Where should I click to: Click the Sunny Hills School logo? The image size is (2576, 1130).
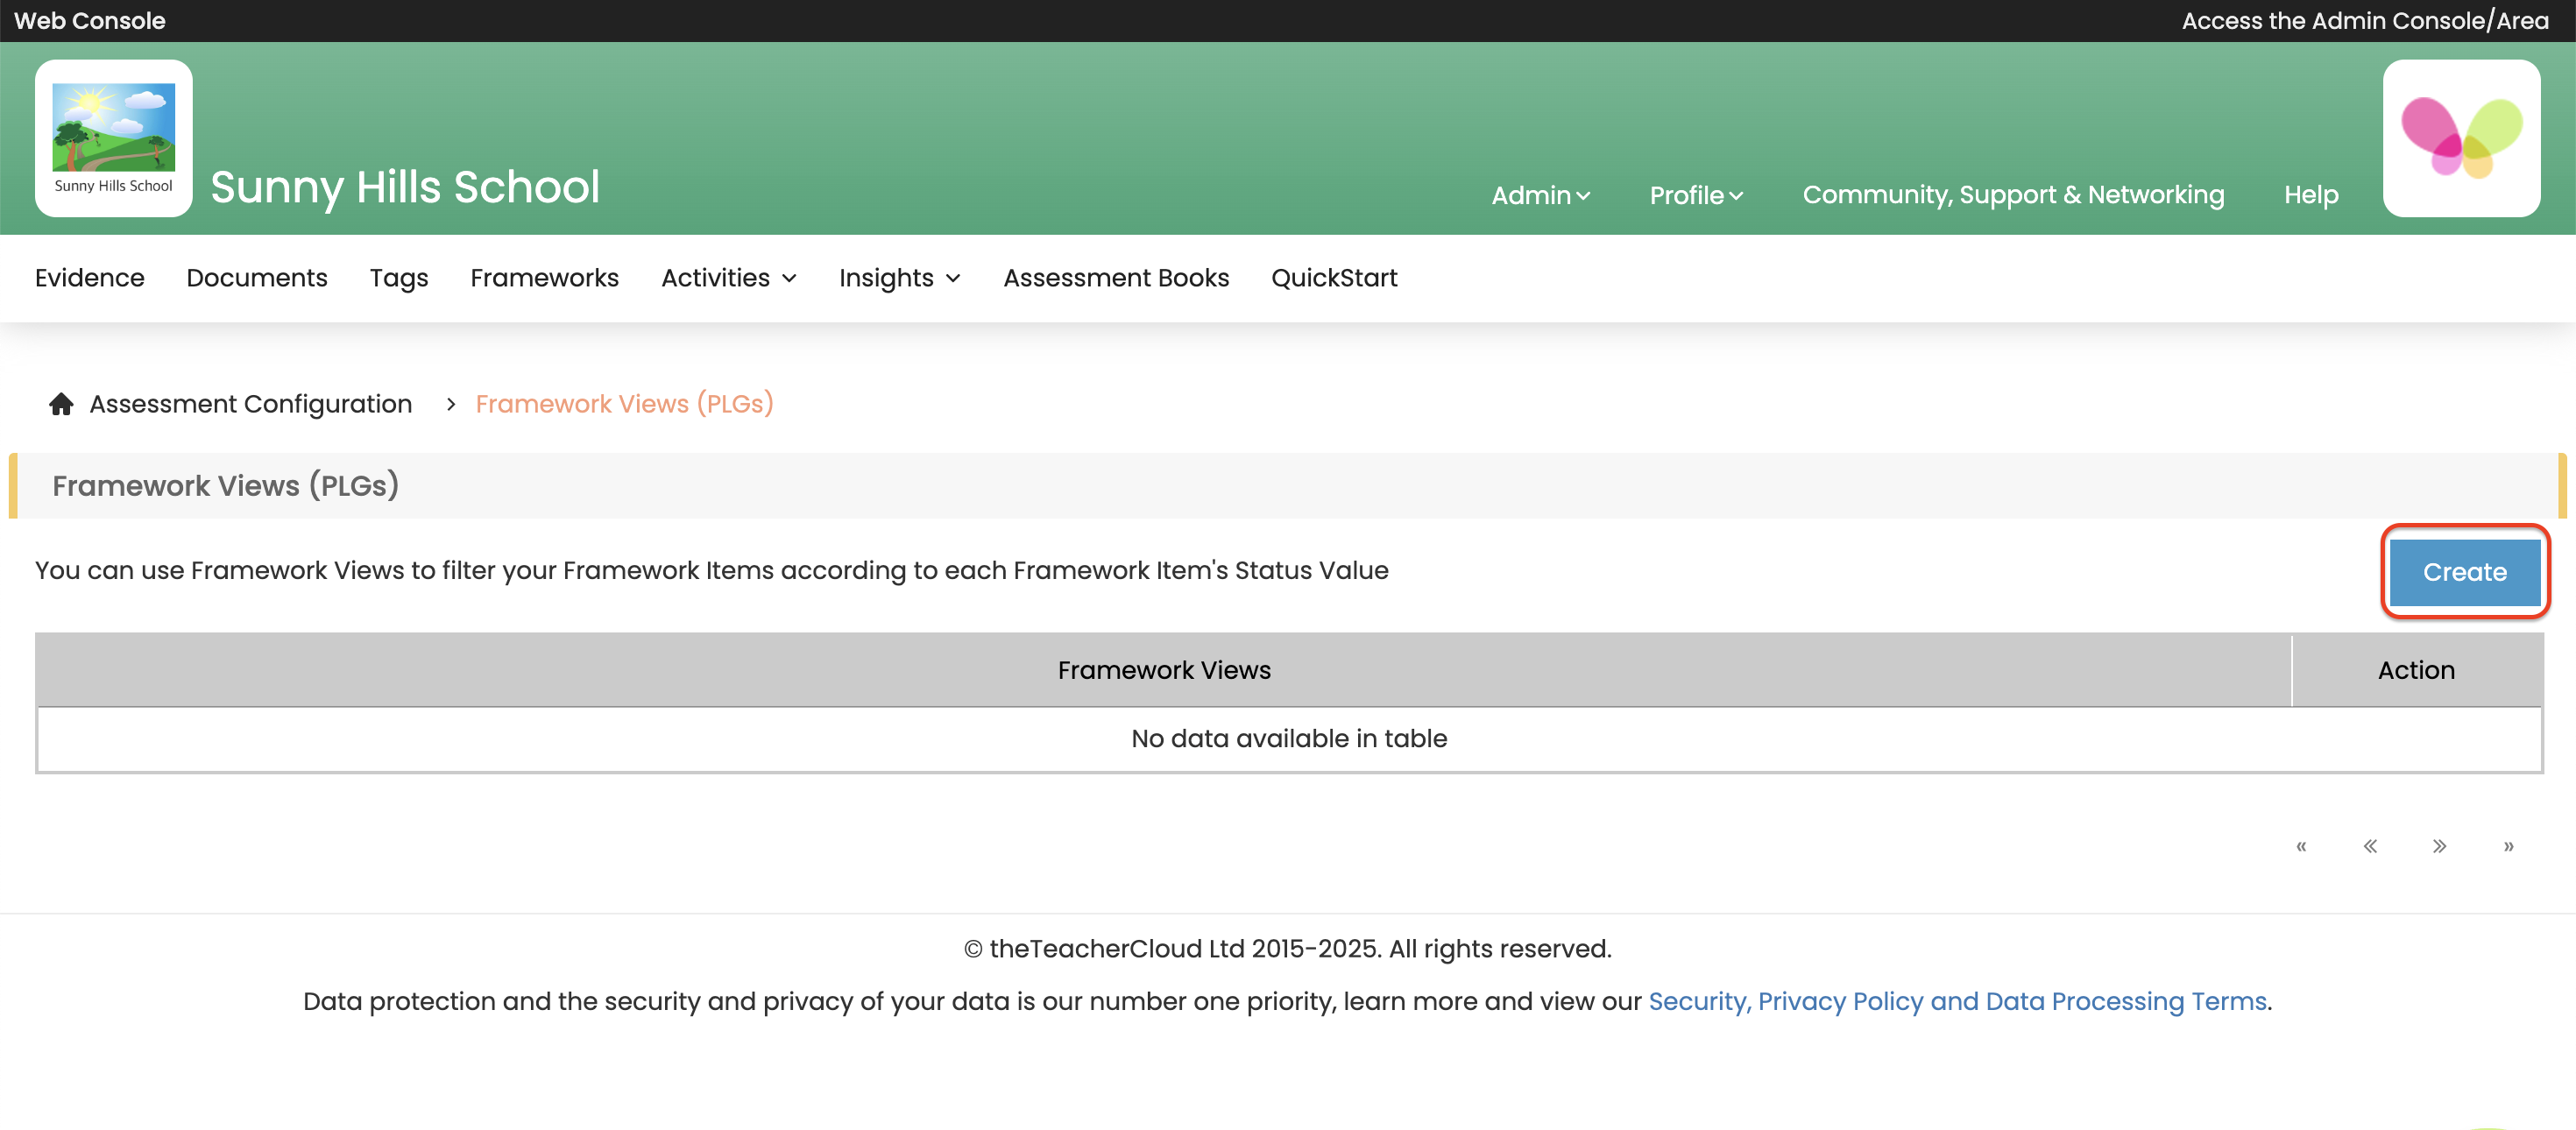click(x=113, y=137)
